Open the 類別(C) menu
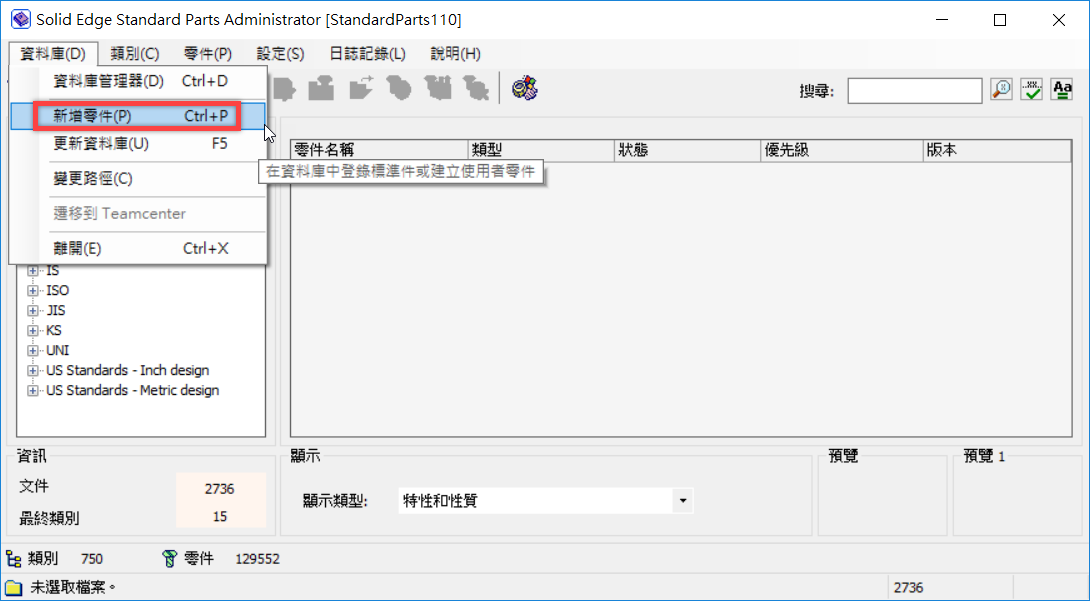Viewport: 1090px width, 601px height. click(135, 53)
